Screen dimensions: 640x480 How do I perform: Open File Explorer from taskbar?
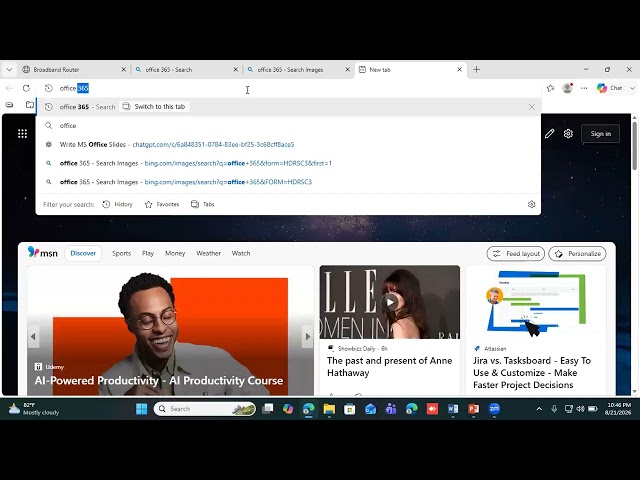point(329,409)
